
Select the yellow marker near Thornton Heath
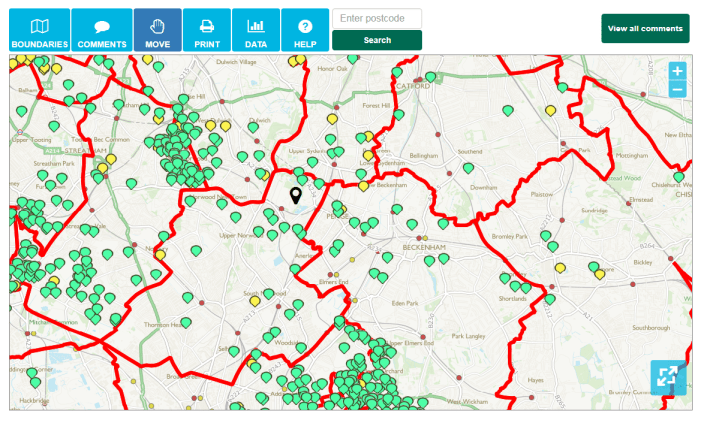[159, 254]
